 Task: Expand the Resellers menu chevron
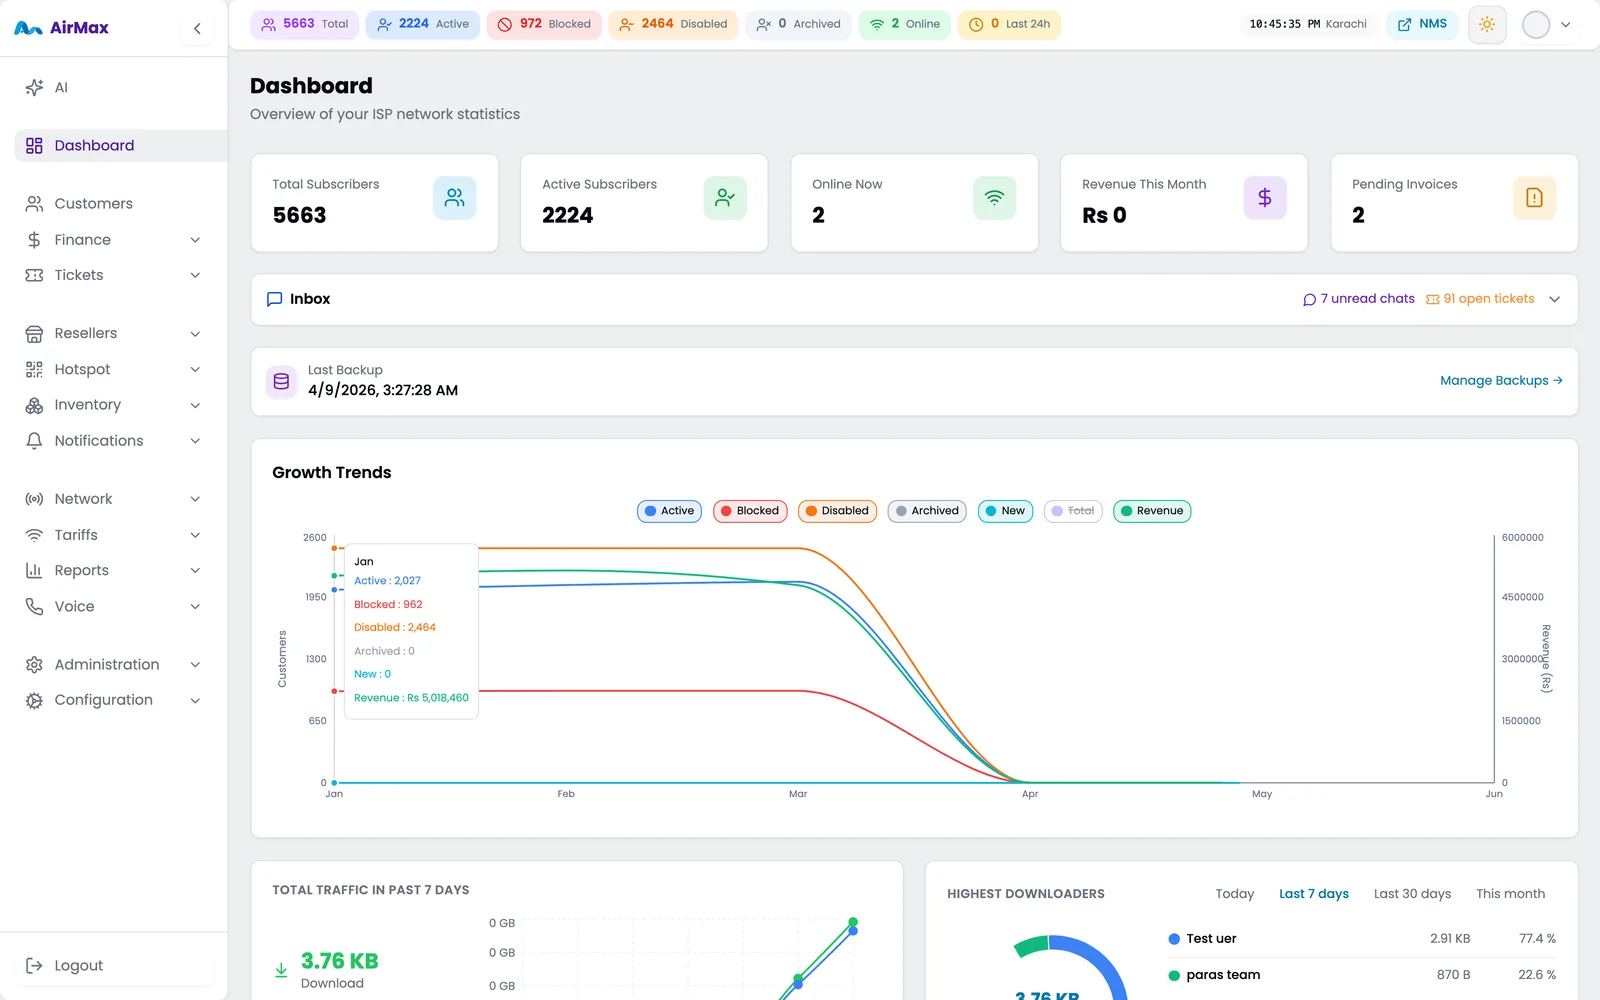pos(196,334)
